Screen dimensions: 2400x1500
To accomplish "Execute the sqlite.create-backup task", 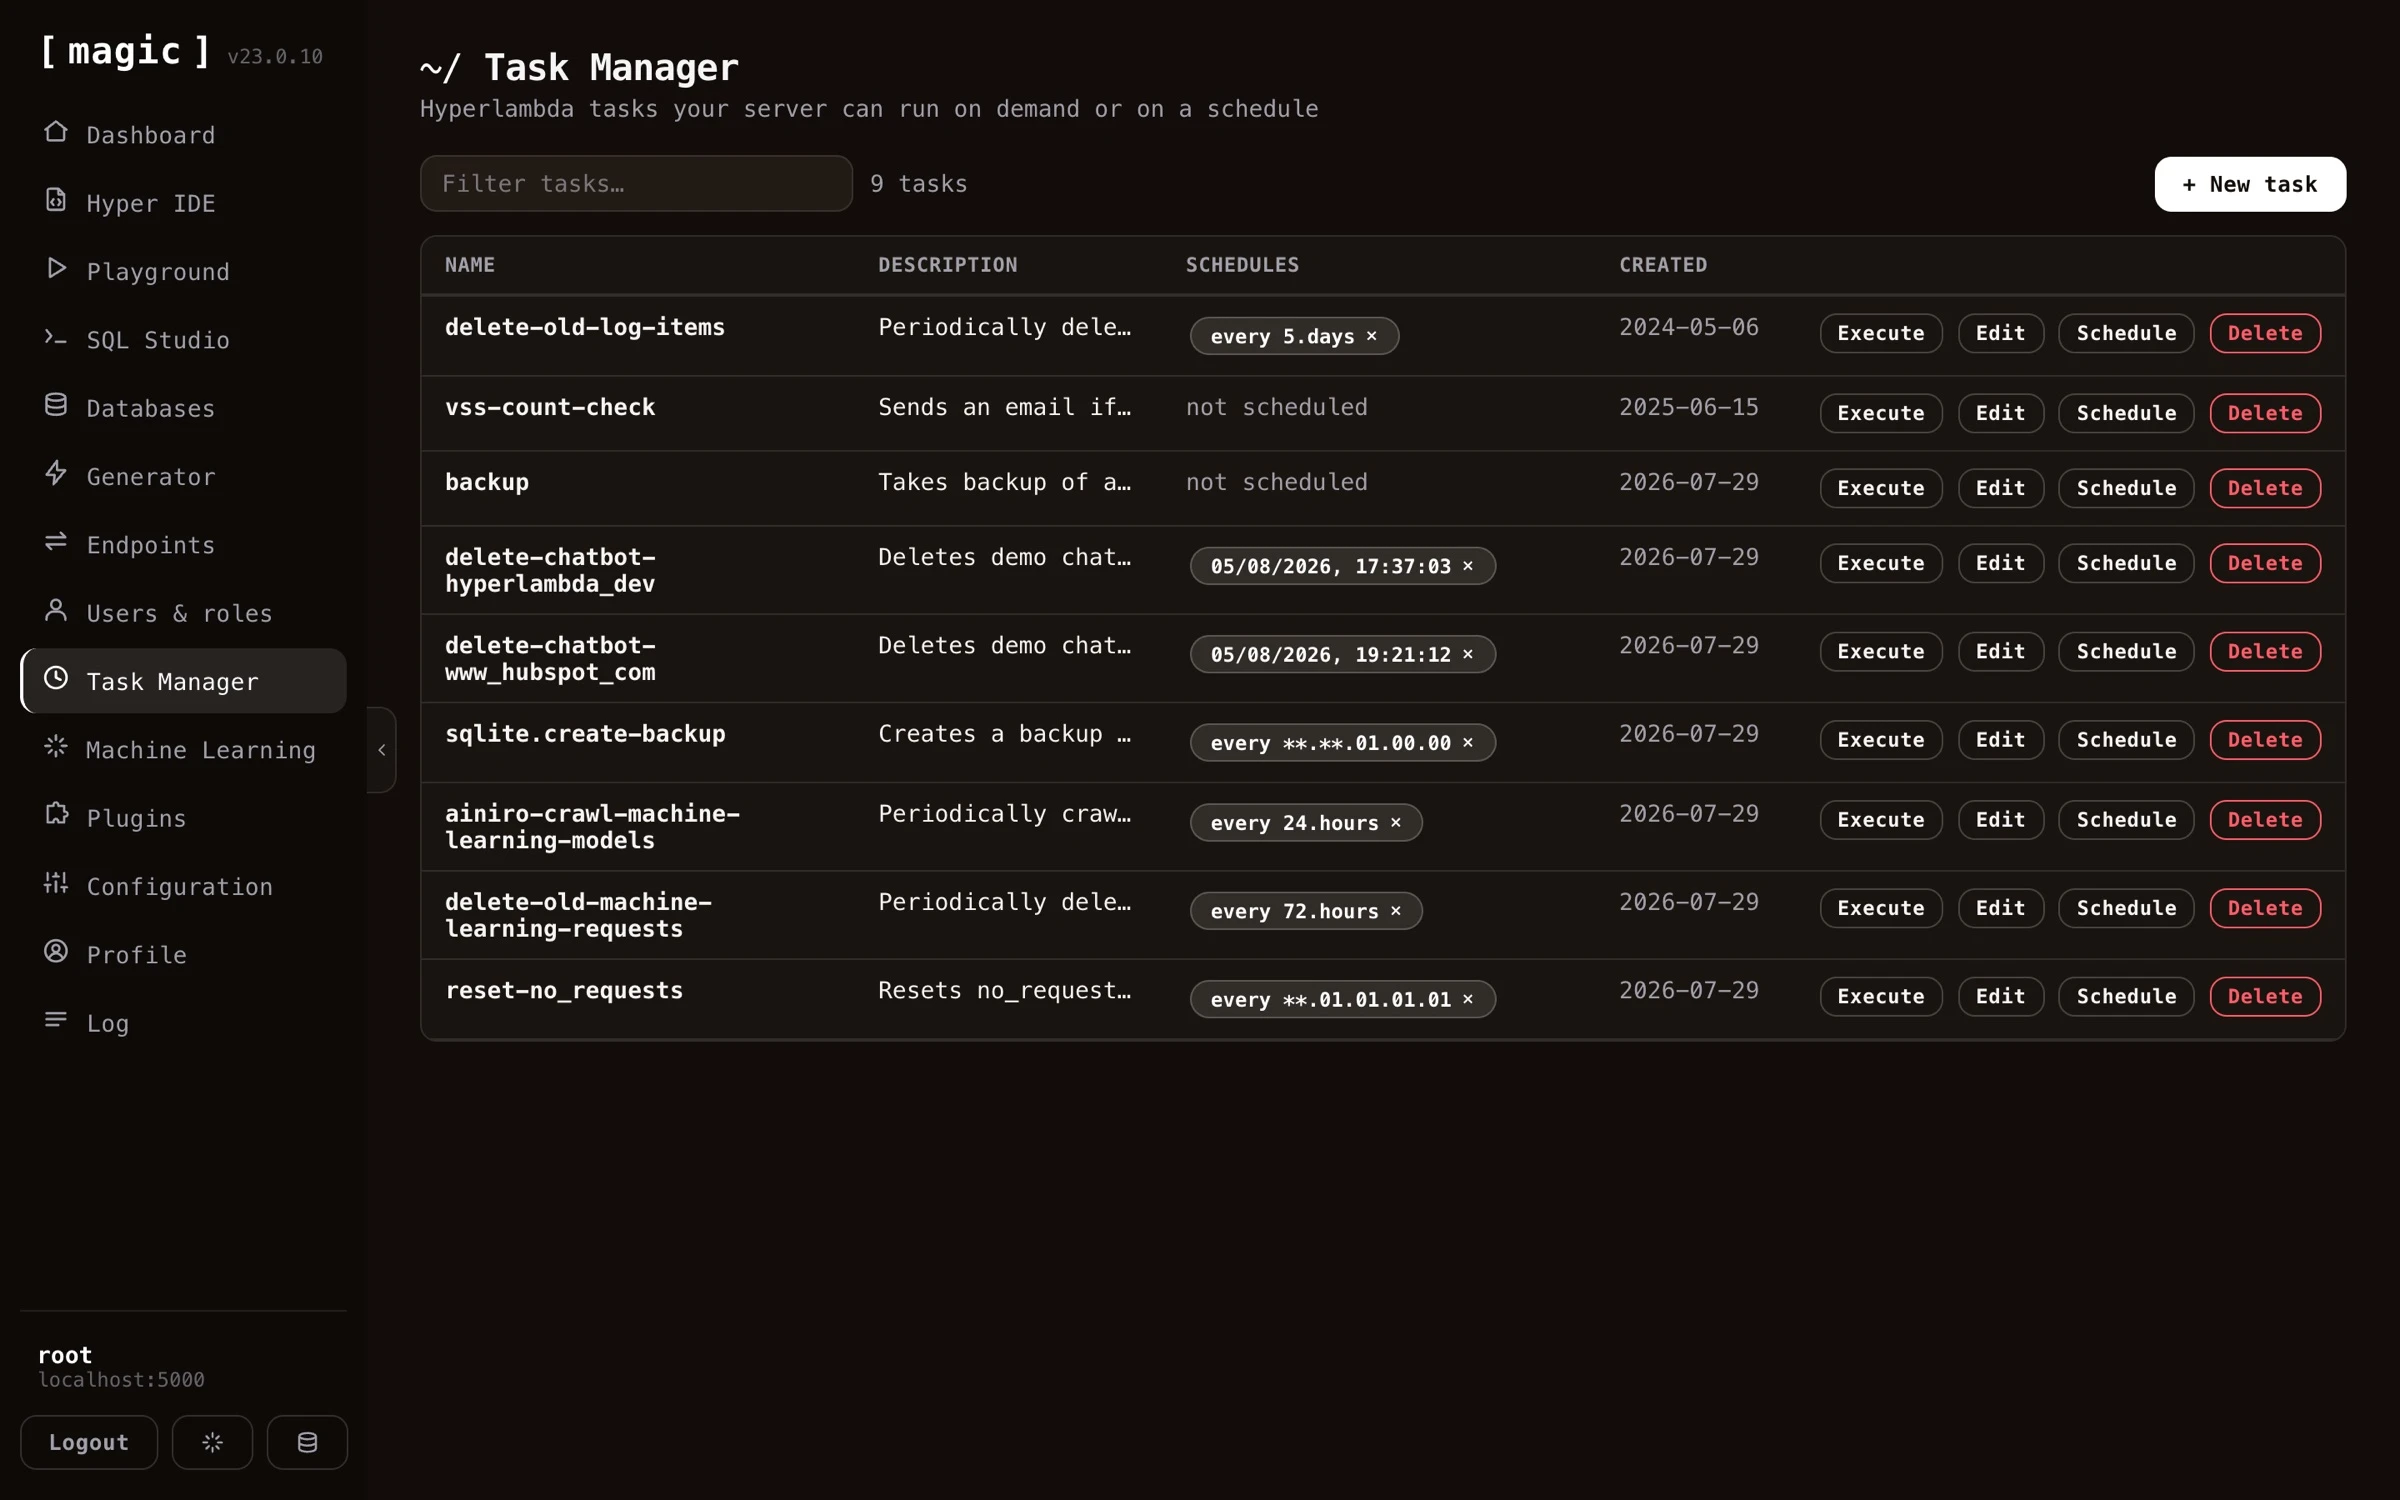I will click(x=1881, y=740).
